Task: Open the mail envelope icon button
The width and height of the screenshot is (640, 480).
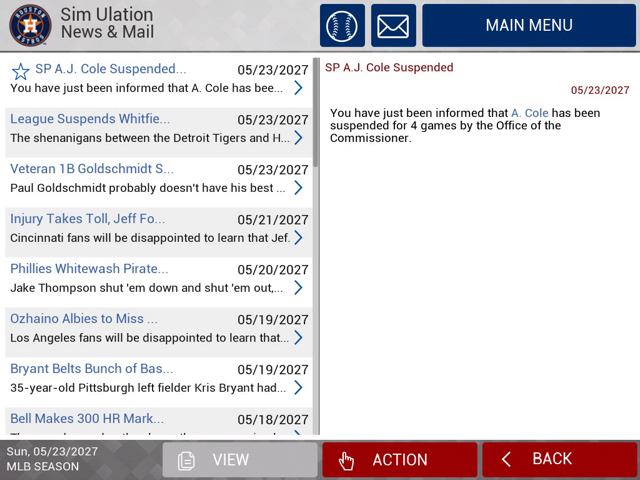Action: [x=393, y=25]
